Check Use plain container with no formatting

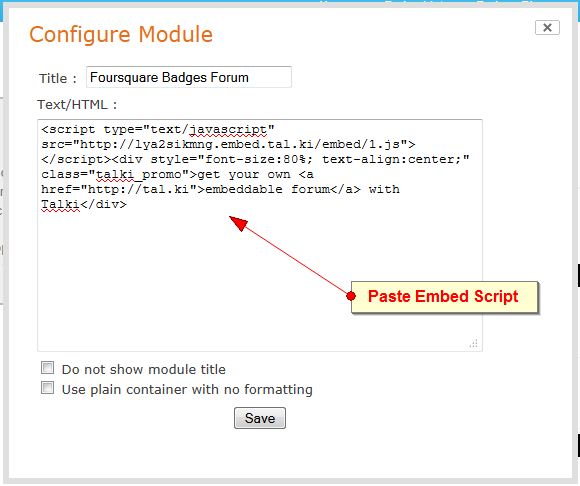(47, 388)
